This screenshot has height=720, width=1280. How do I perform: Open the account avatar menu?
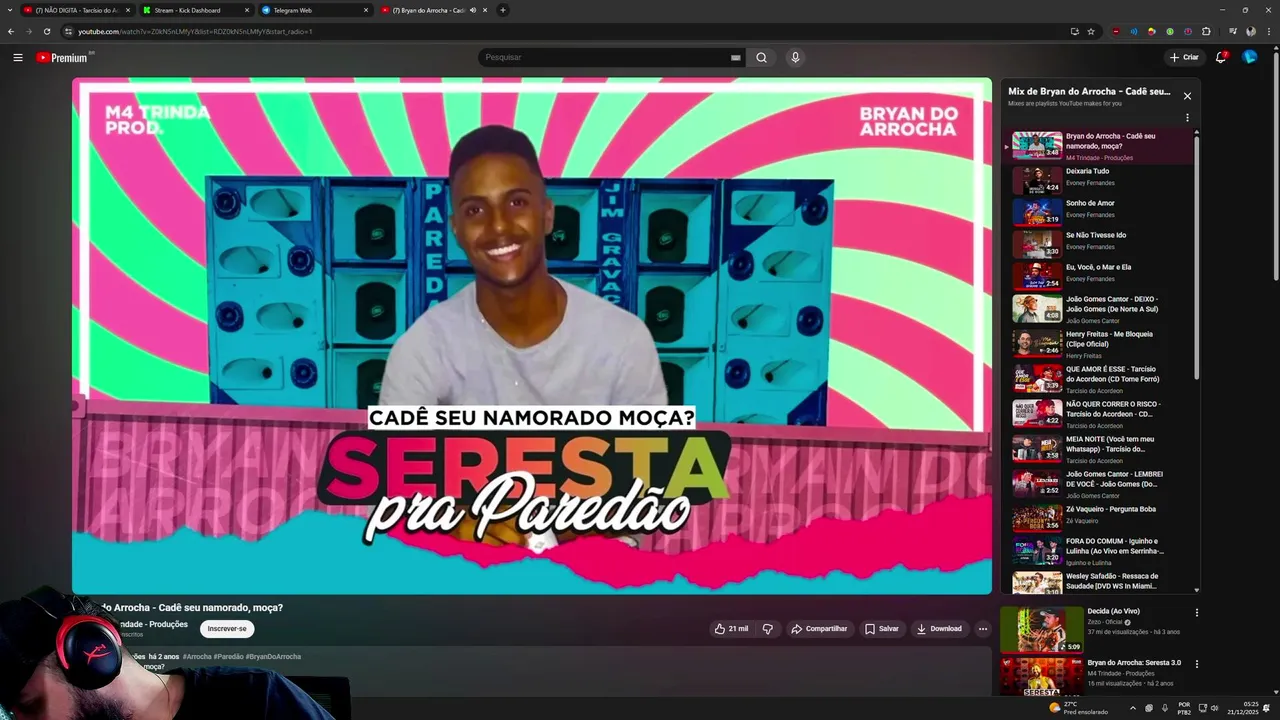[x=1250, y=57]
